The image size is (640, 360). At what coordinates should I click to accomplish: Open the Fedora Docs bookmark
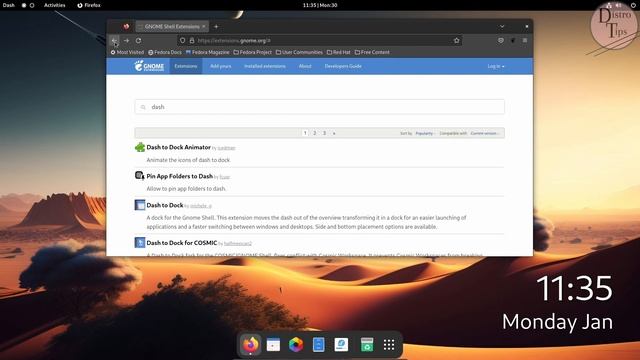coord(165,52)
